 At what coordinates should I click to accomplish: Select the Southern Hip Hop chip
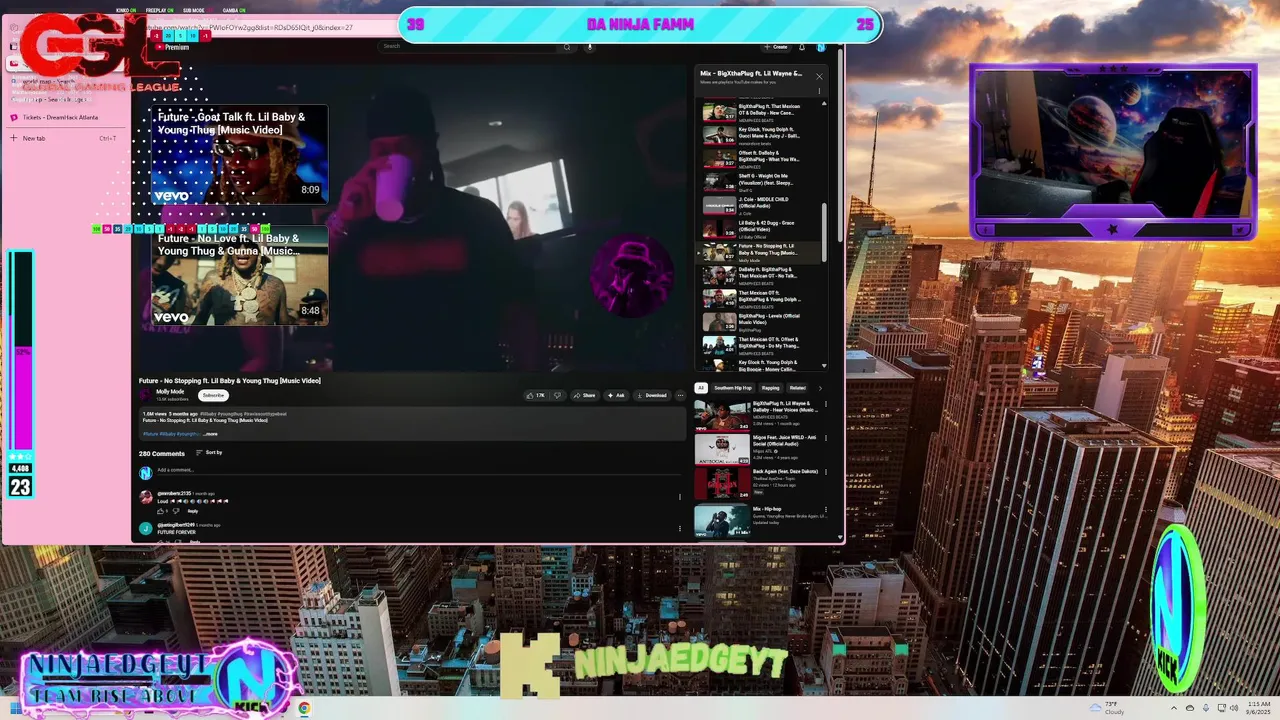733,388
